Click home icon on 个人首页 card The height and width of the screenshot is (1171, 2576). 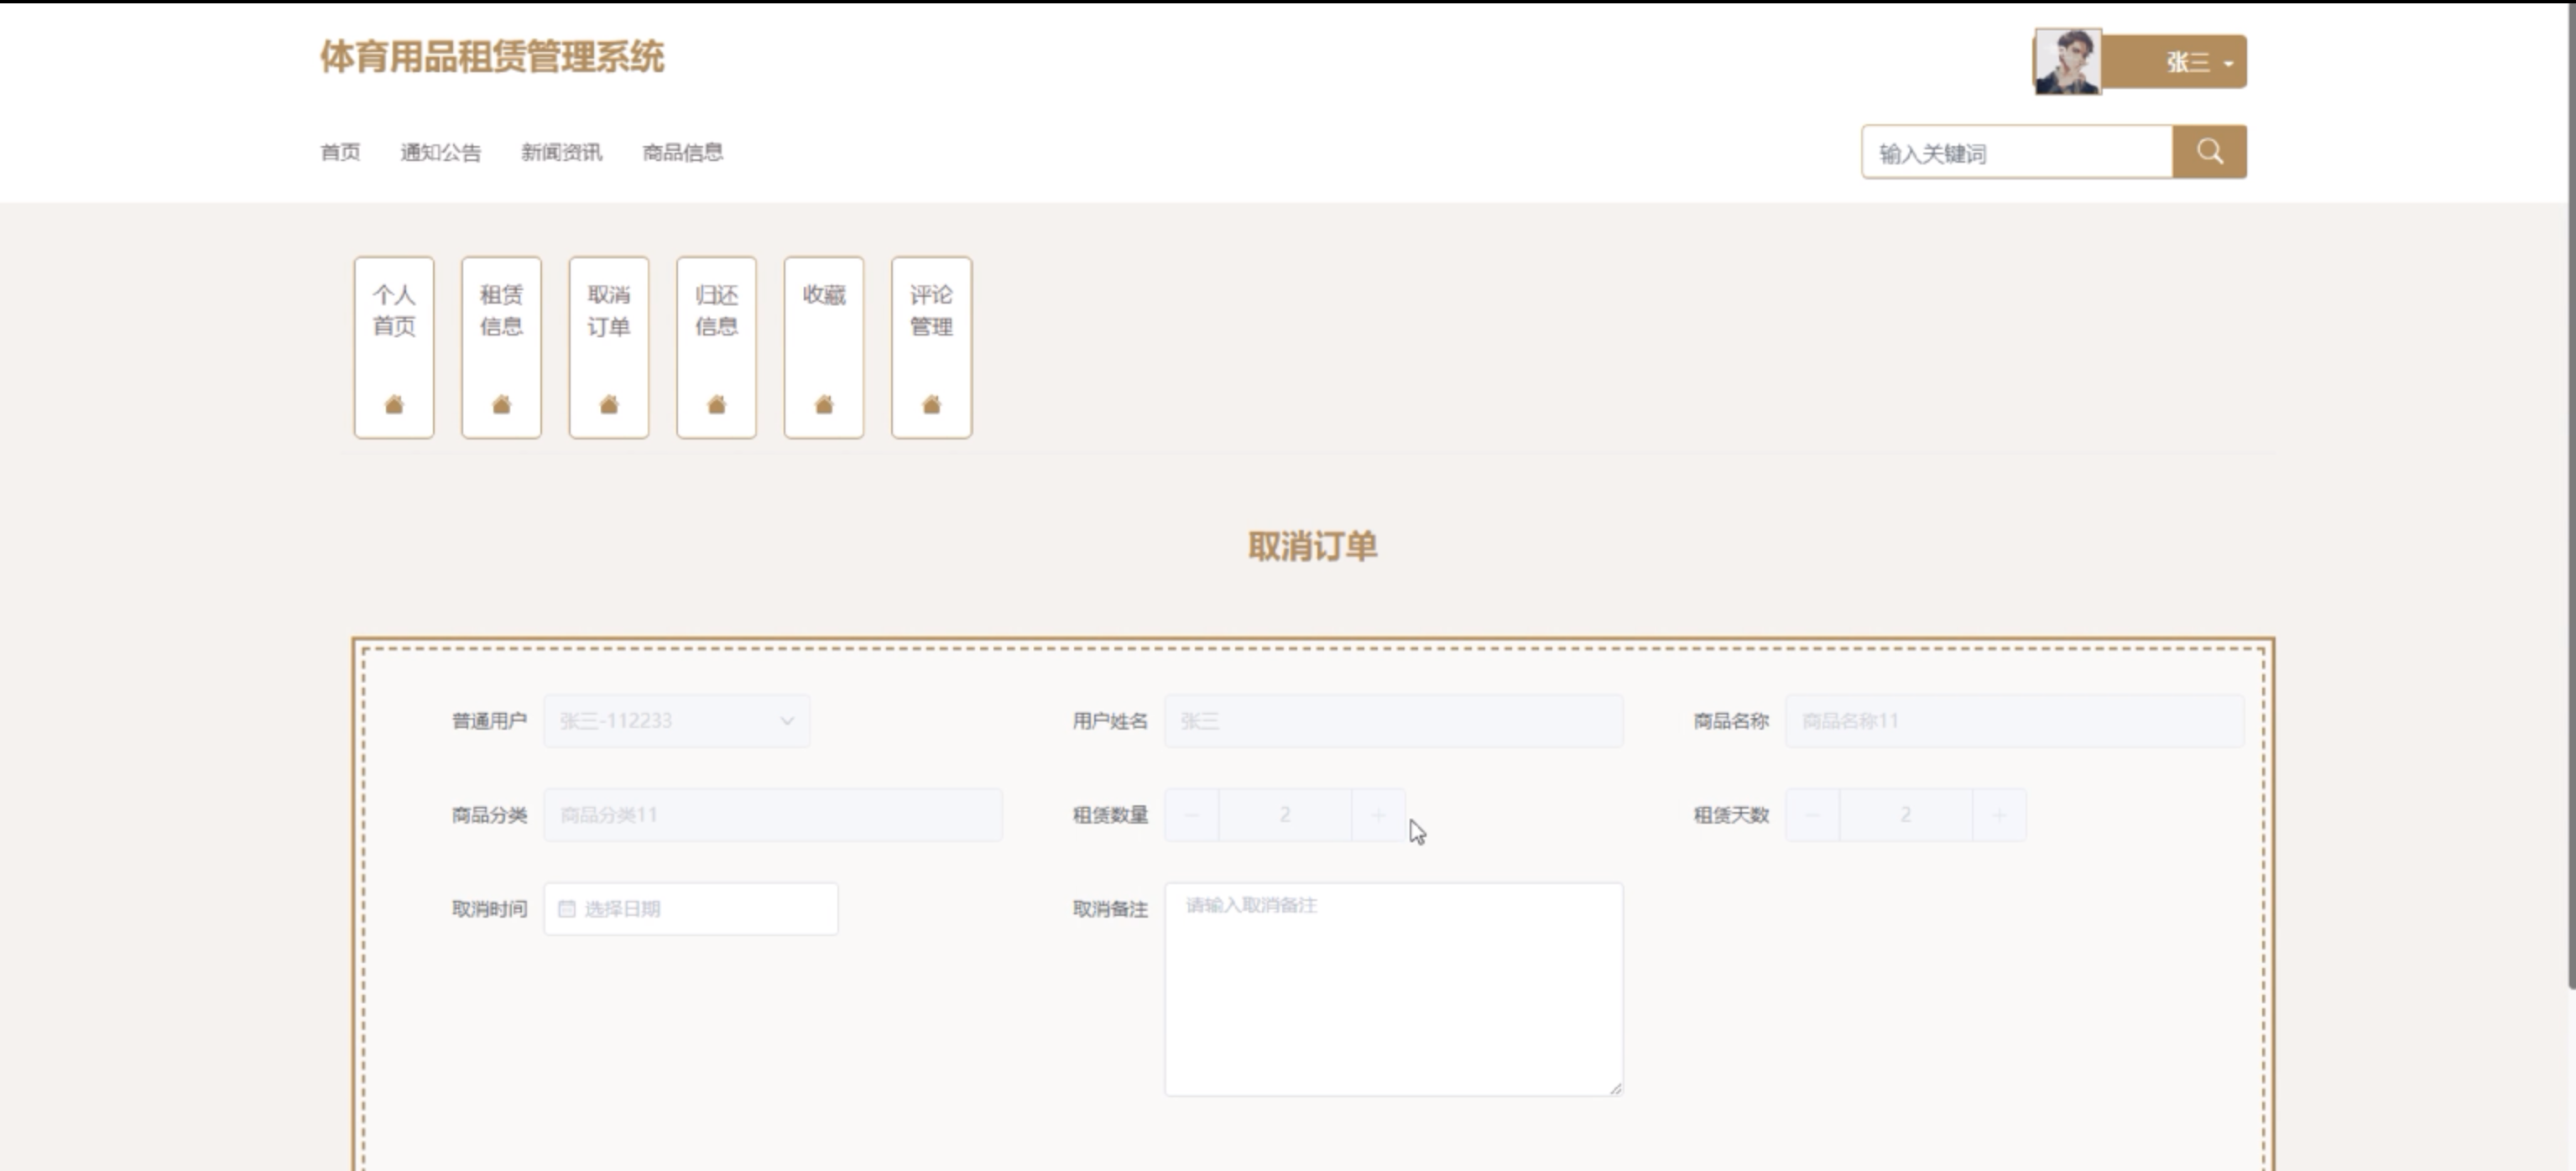(394, 404)
